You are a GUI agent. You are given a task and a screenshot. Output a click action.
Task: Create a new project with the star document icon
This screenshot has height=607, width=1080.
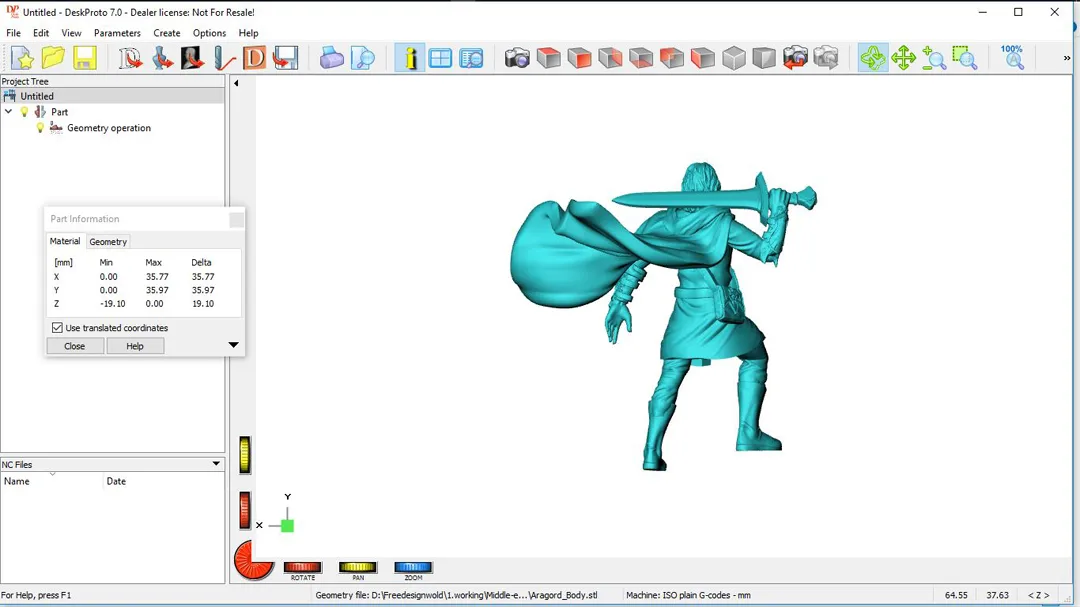tap(22, 58)
